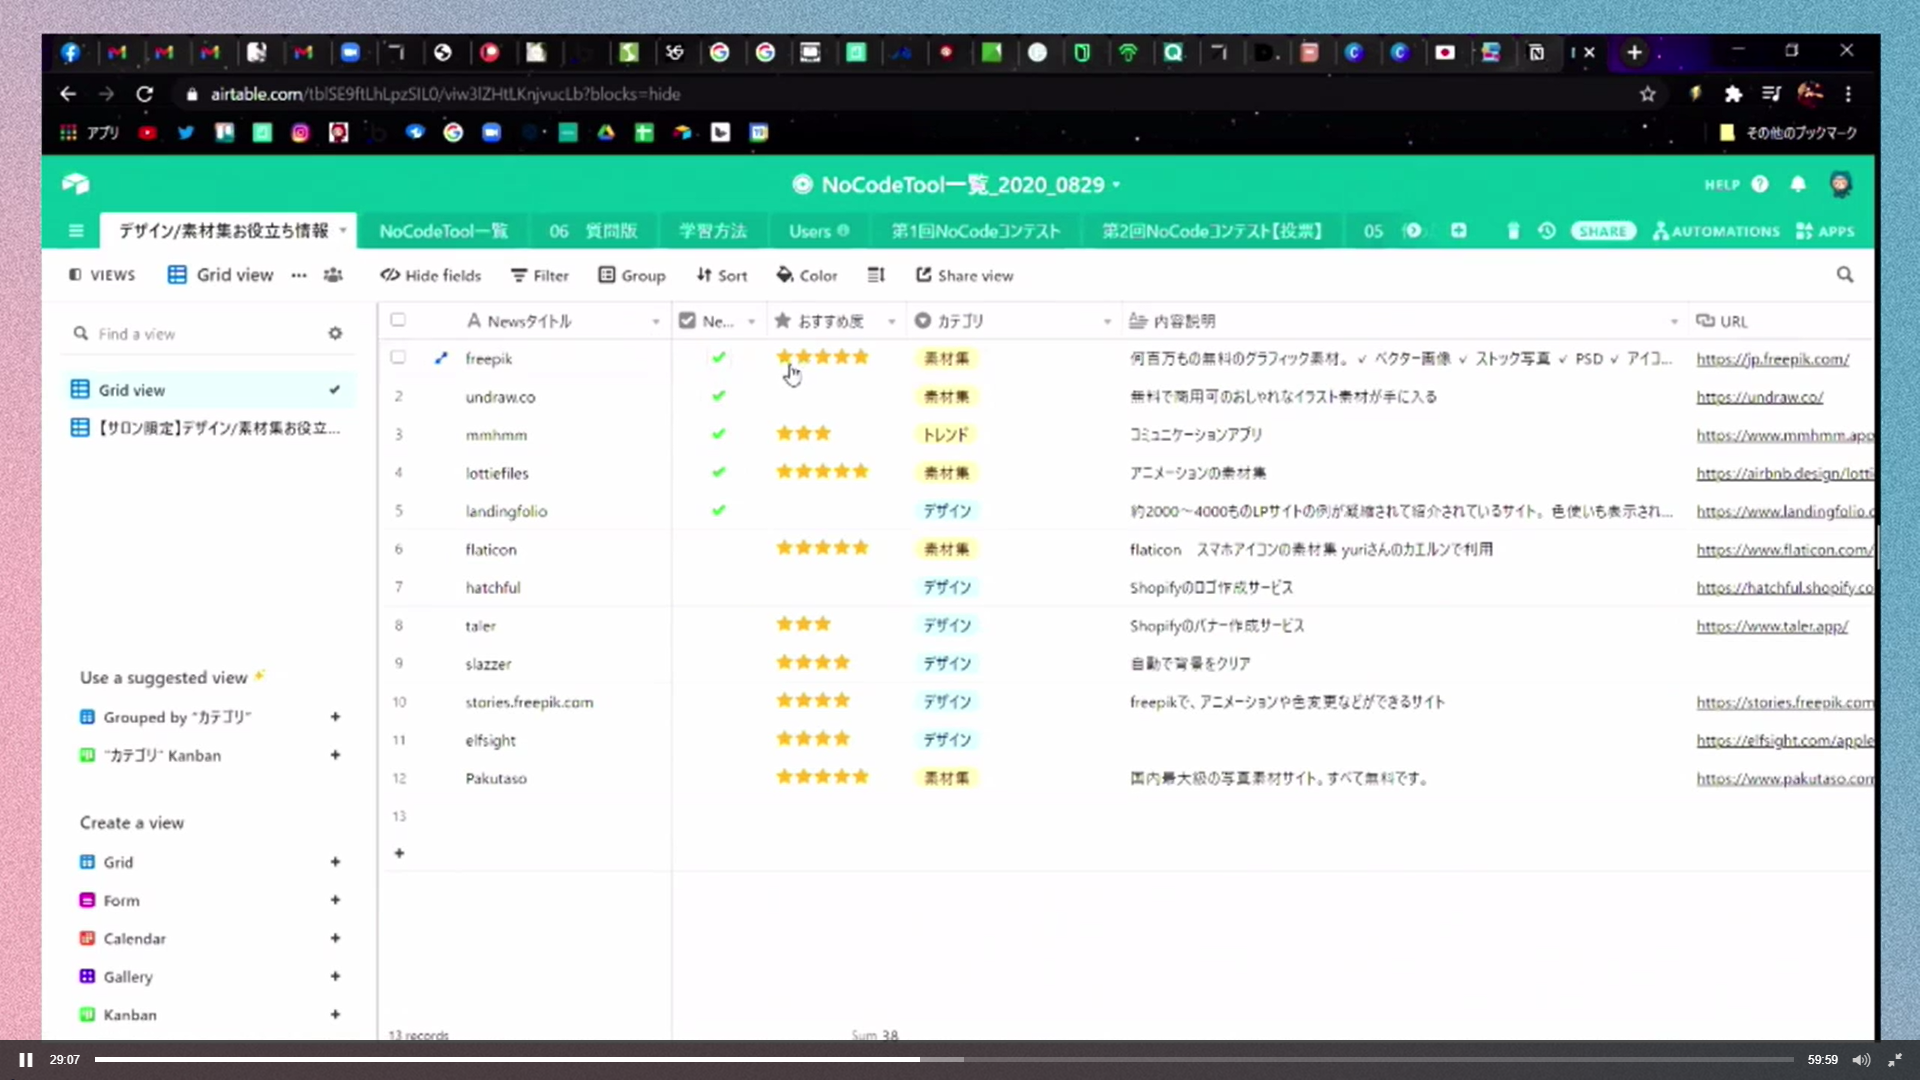
Task: Switch to Users table tab
Action: 819,231
